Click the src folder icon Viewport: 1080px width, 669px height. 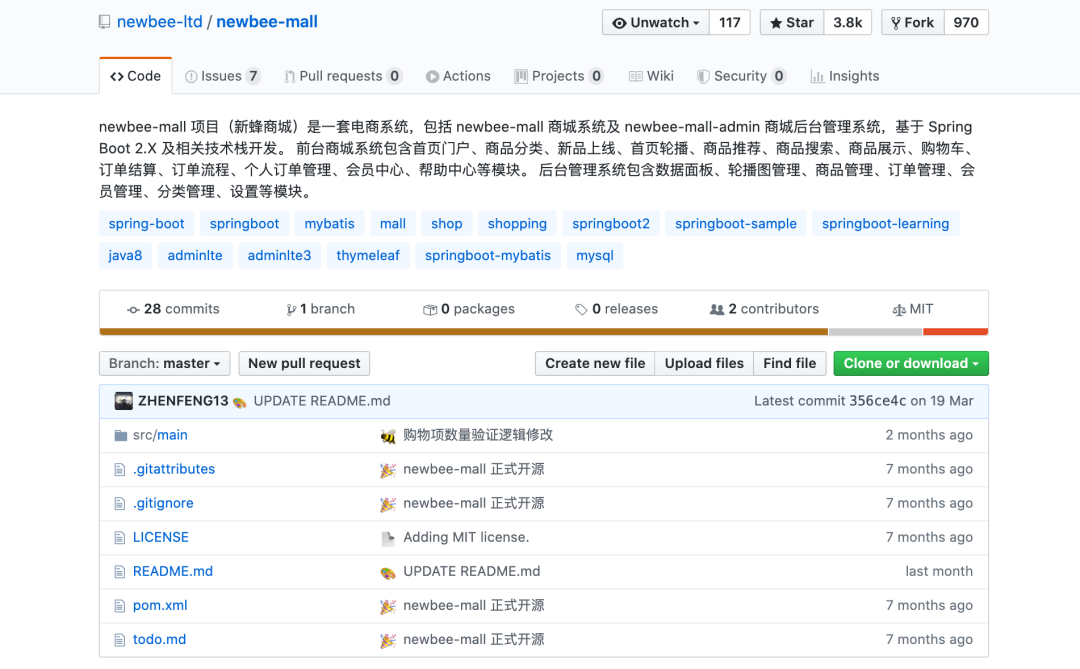click(x=120, y=435)
